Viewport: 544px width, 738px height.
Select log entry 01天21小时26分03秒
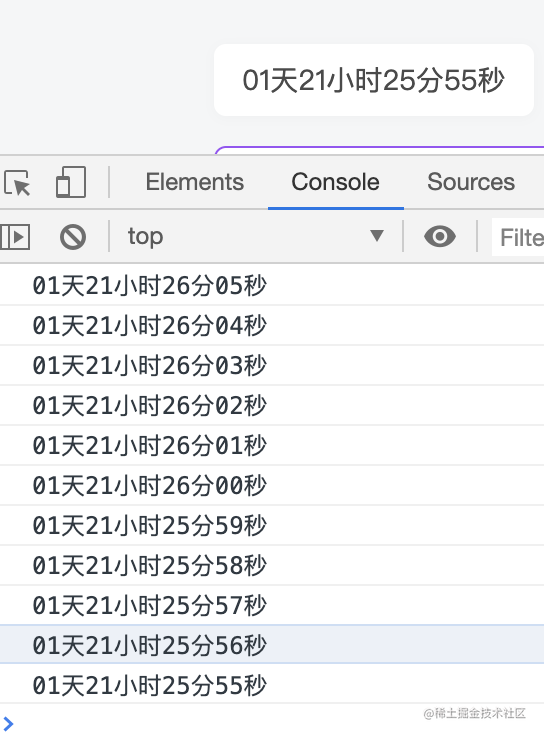[272, 365]
